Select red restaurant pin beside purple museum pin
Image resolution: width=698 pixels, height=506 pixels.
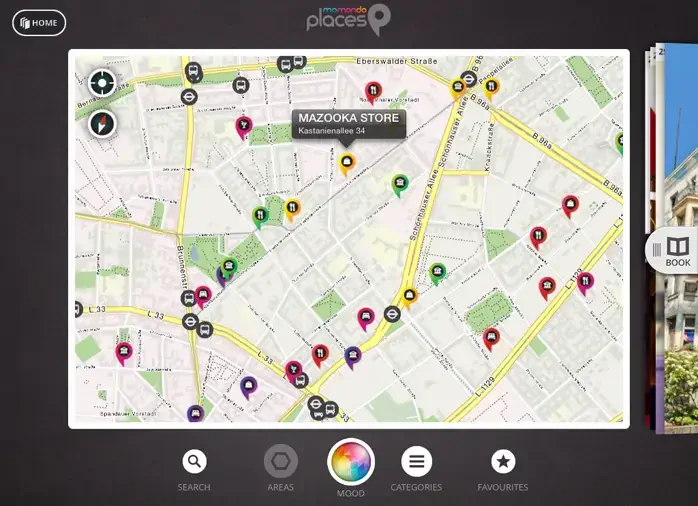[320, 356]
